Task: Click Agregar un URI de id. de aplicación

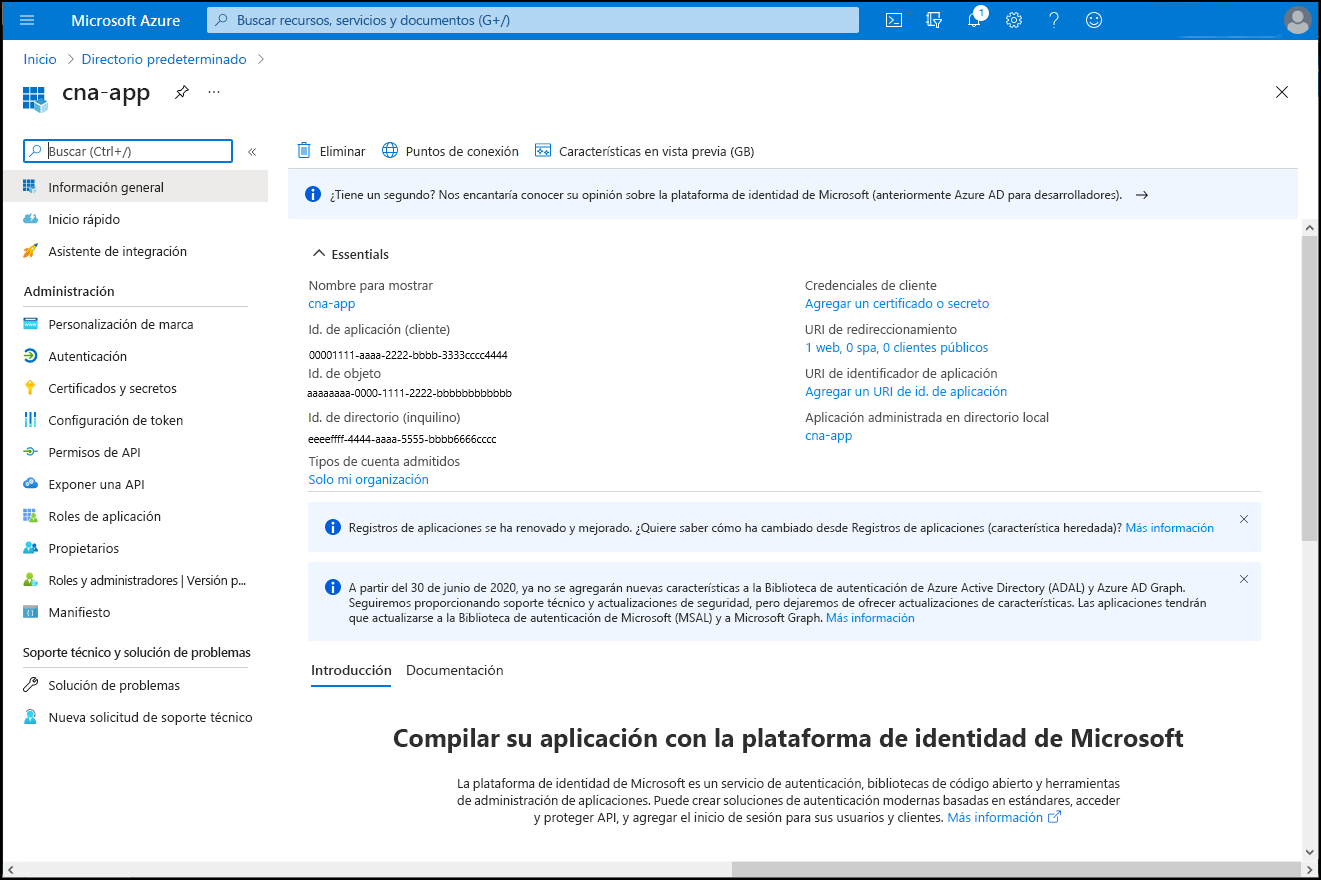Action: [906, 391]
